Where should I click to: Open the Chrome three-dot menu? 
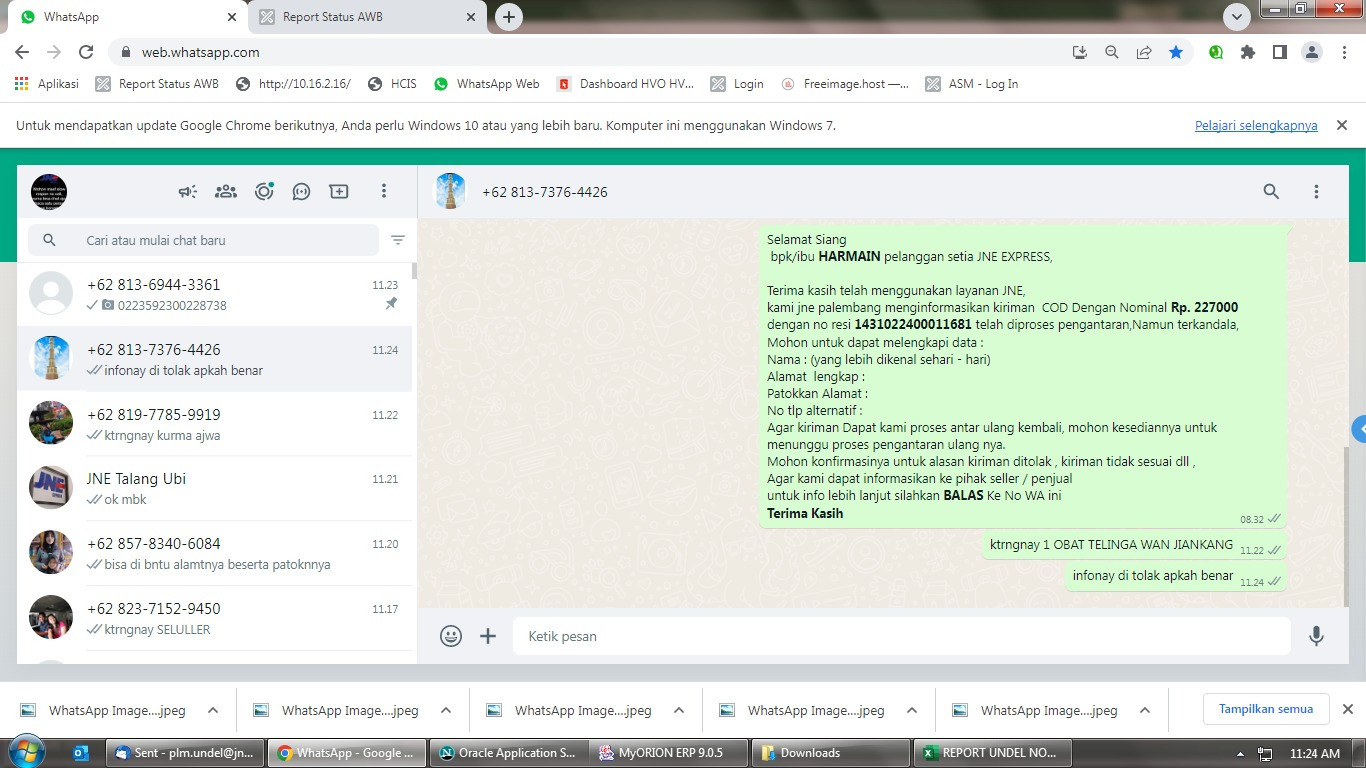click(x=1343, y=52)
